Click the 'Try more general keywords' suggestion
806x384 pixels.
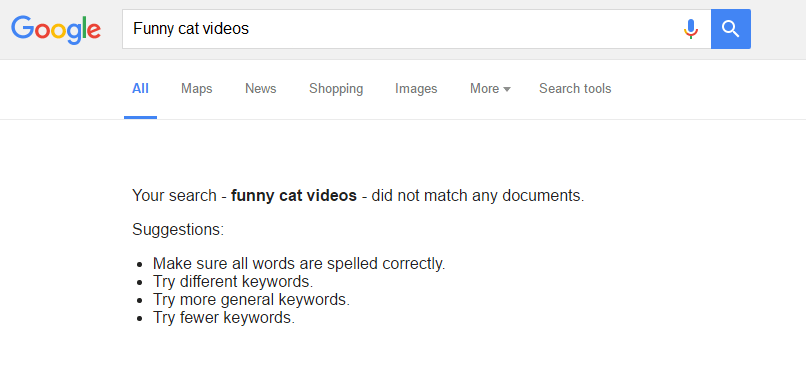(251, 300)
